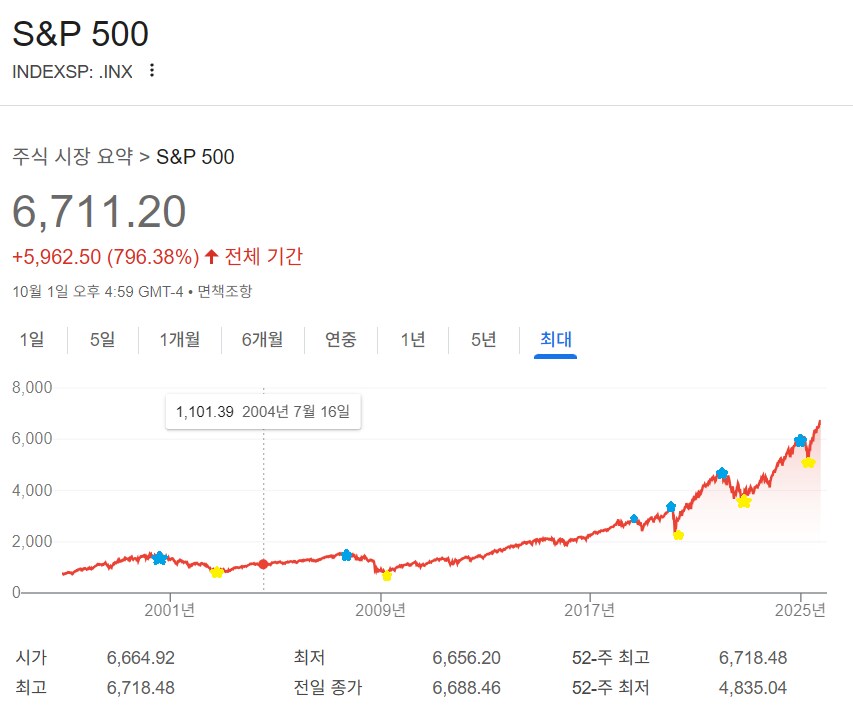Click the active 최대 tab
This screenshot has height=711, width=853.
tap(554, 340)
